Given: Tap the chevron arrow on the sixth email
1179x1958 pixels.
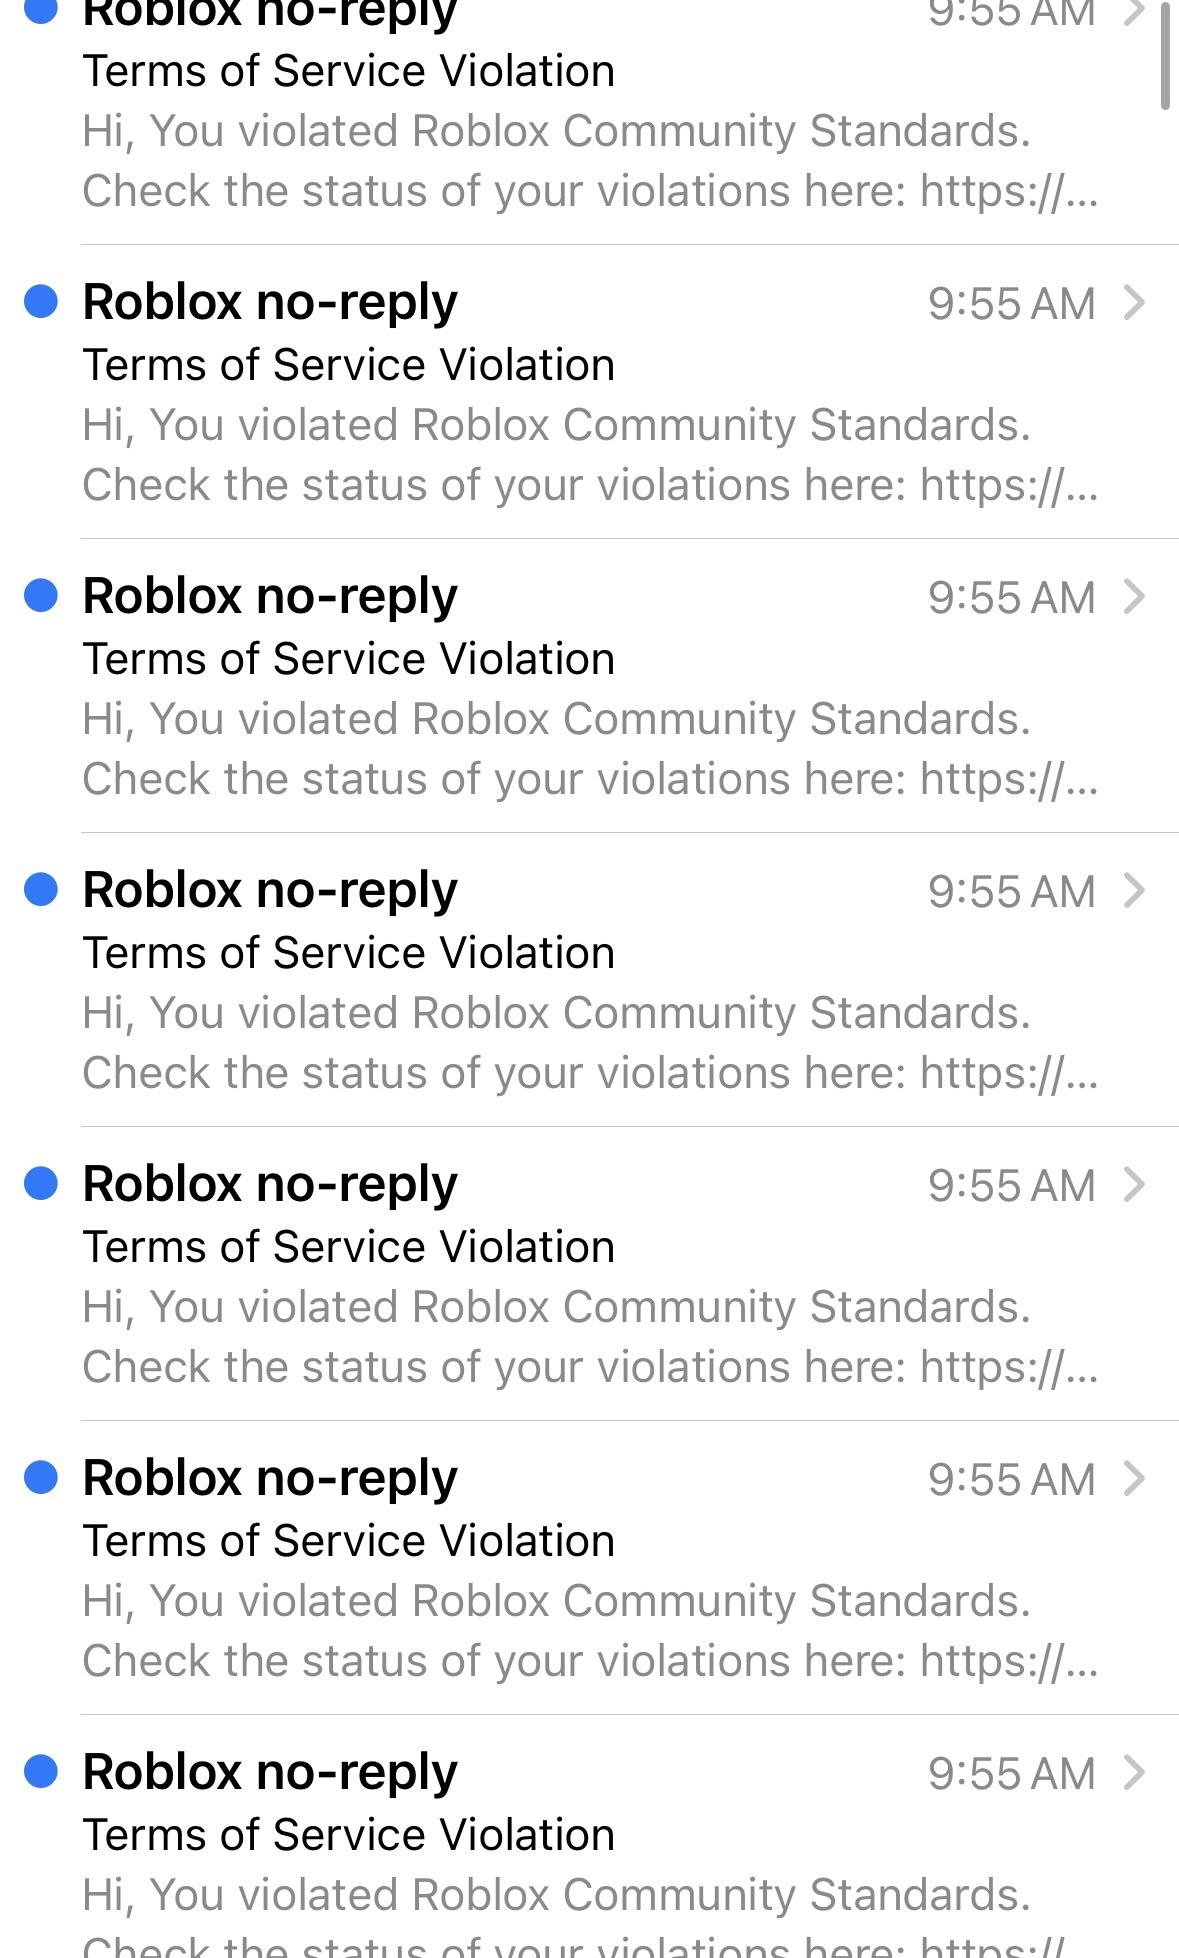Looking at the screenshot, I should (x=1133, y=1478).
